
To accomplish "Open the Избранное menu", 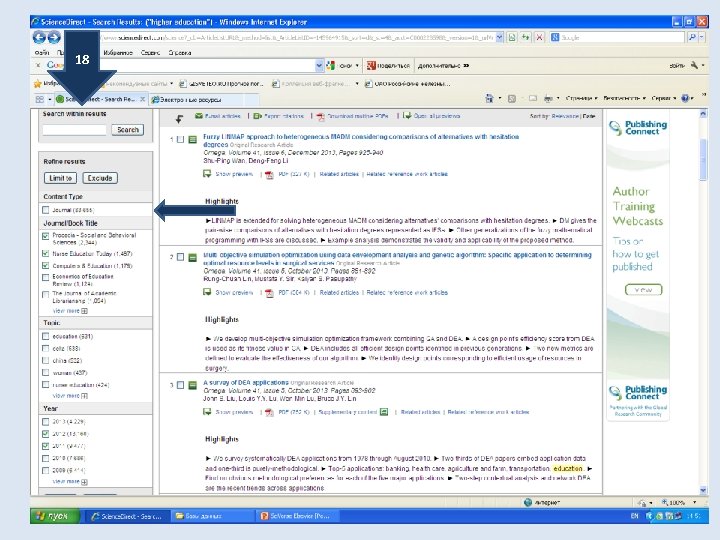I will pos(118,52).
